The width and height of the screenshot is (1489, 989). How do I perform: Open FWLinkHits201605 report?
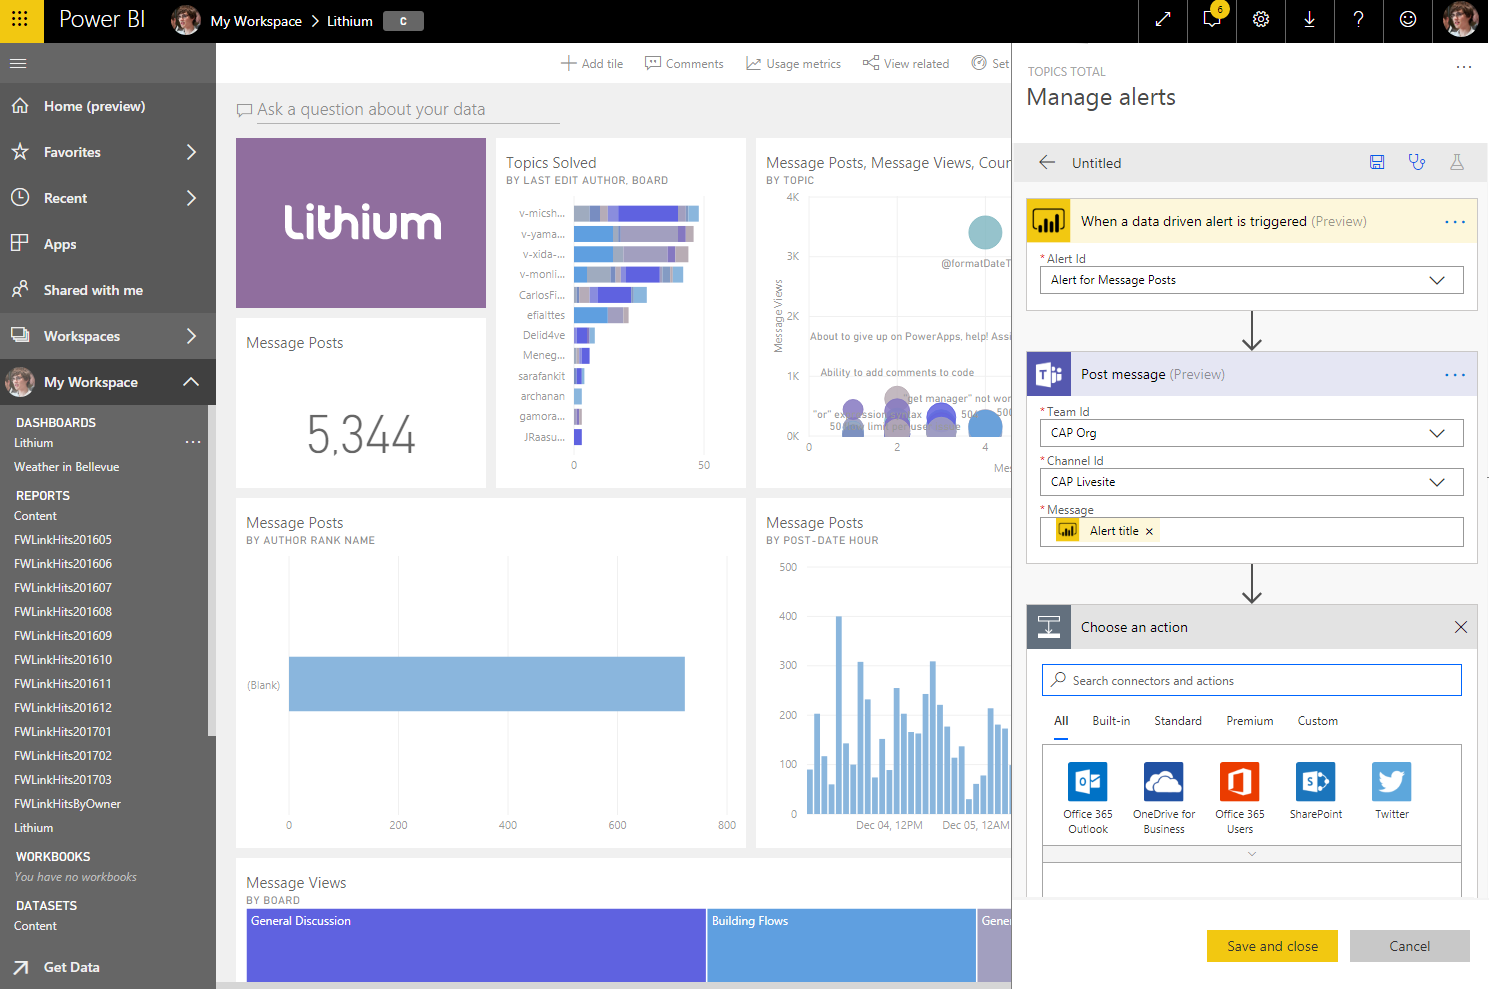coord(63,540)
